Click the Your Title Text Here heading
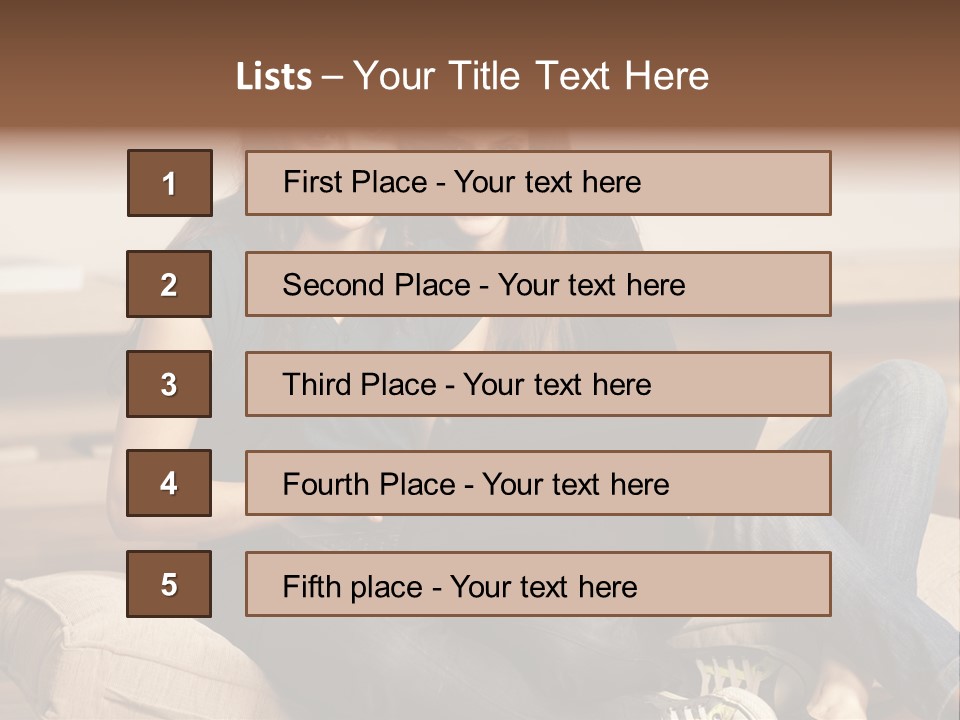The image size is (960, 720). pyautogui.click(x=531, y=76)
